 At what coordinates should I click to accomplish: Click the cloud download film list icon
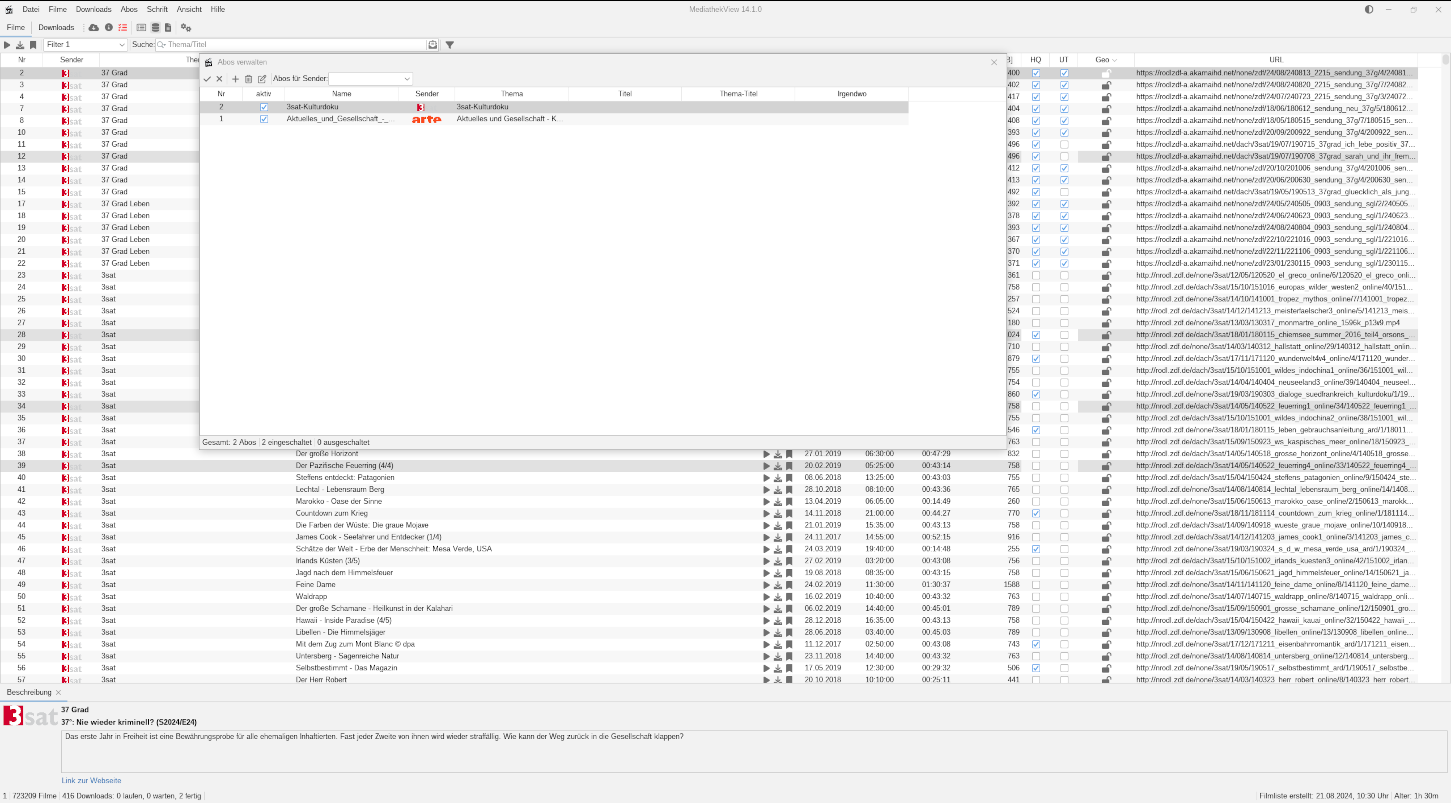coord(94,27)
